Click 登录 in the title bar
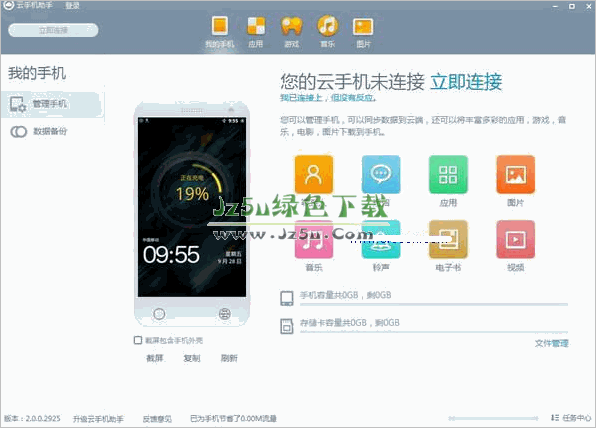 point(72,5)
